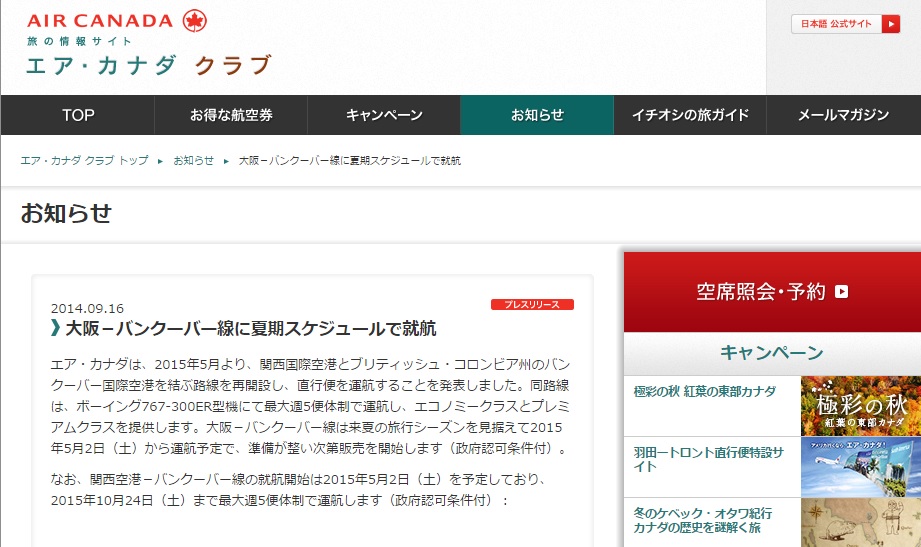This screenshot has height=547, width=921.
Task: Click the article paragraph starting エア・カナダは、2015年5月より
Action: [310, 406]
